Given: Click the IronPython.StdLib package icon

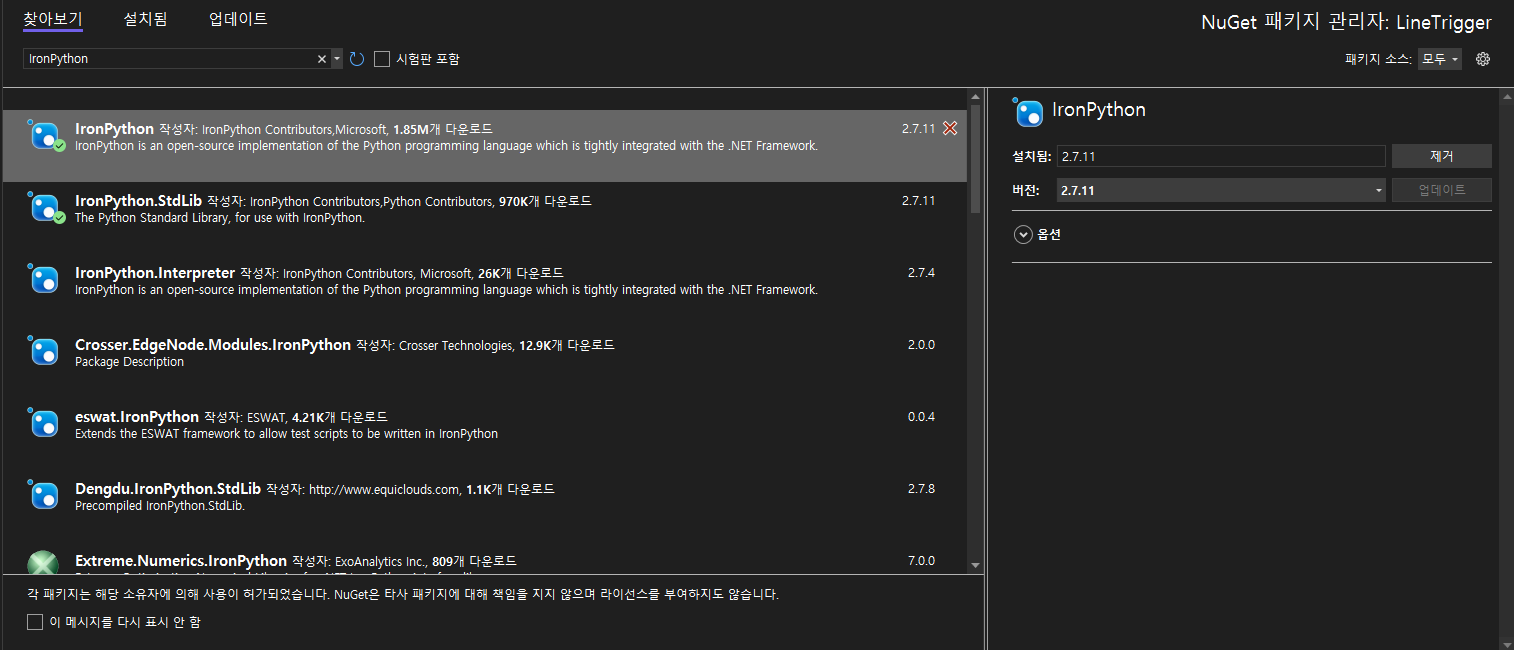Looking at the screenshot, I should (45, 208).
